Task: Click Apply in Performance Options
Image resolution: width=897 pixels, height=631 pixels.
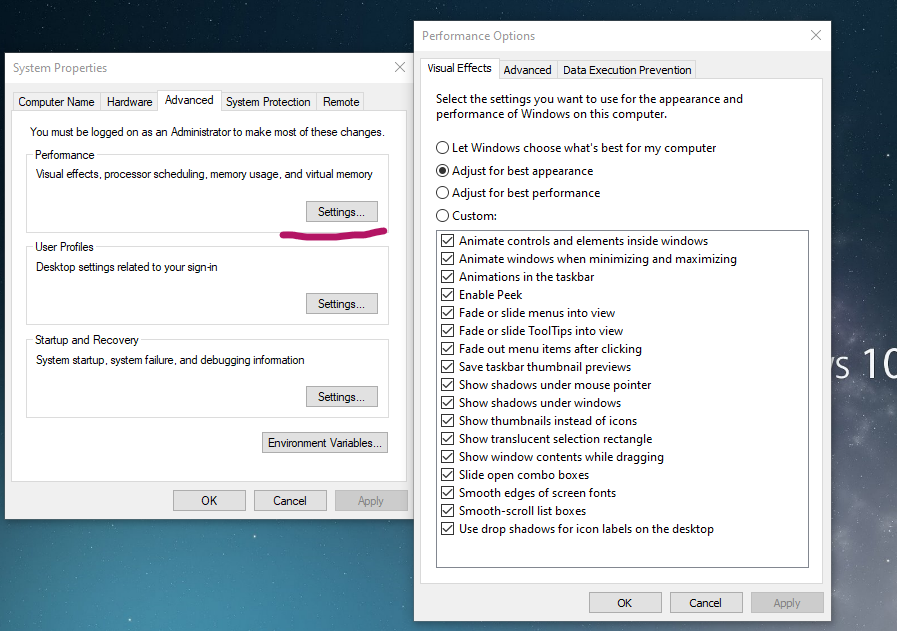Action: point(787,603)
